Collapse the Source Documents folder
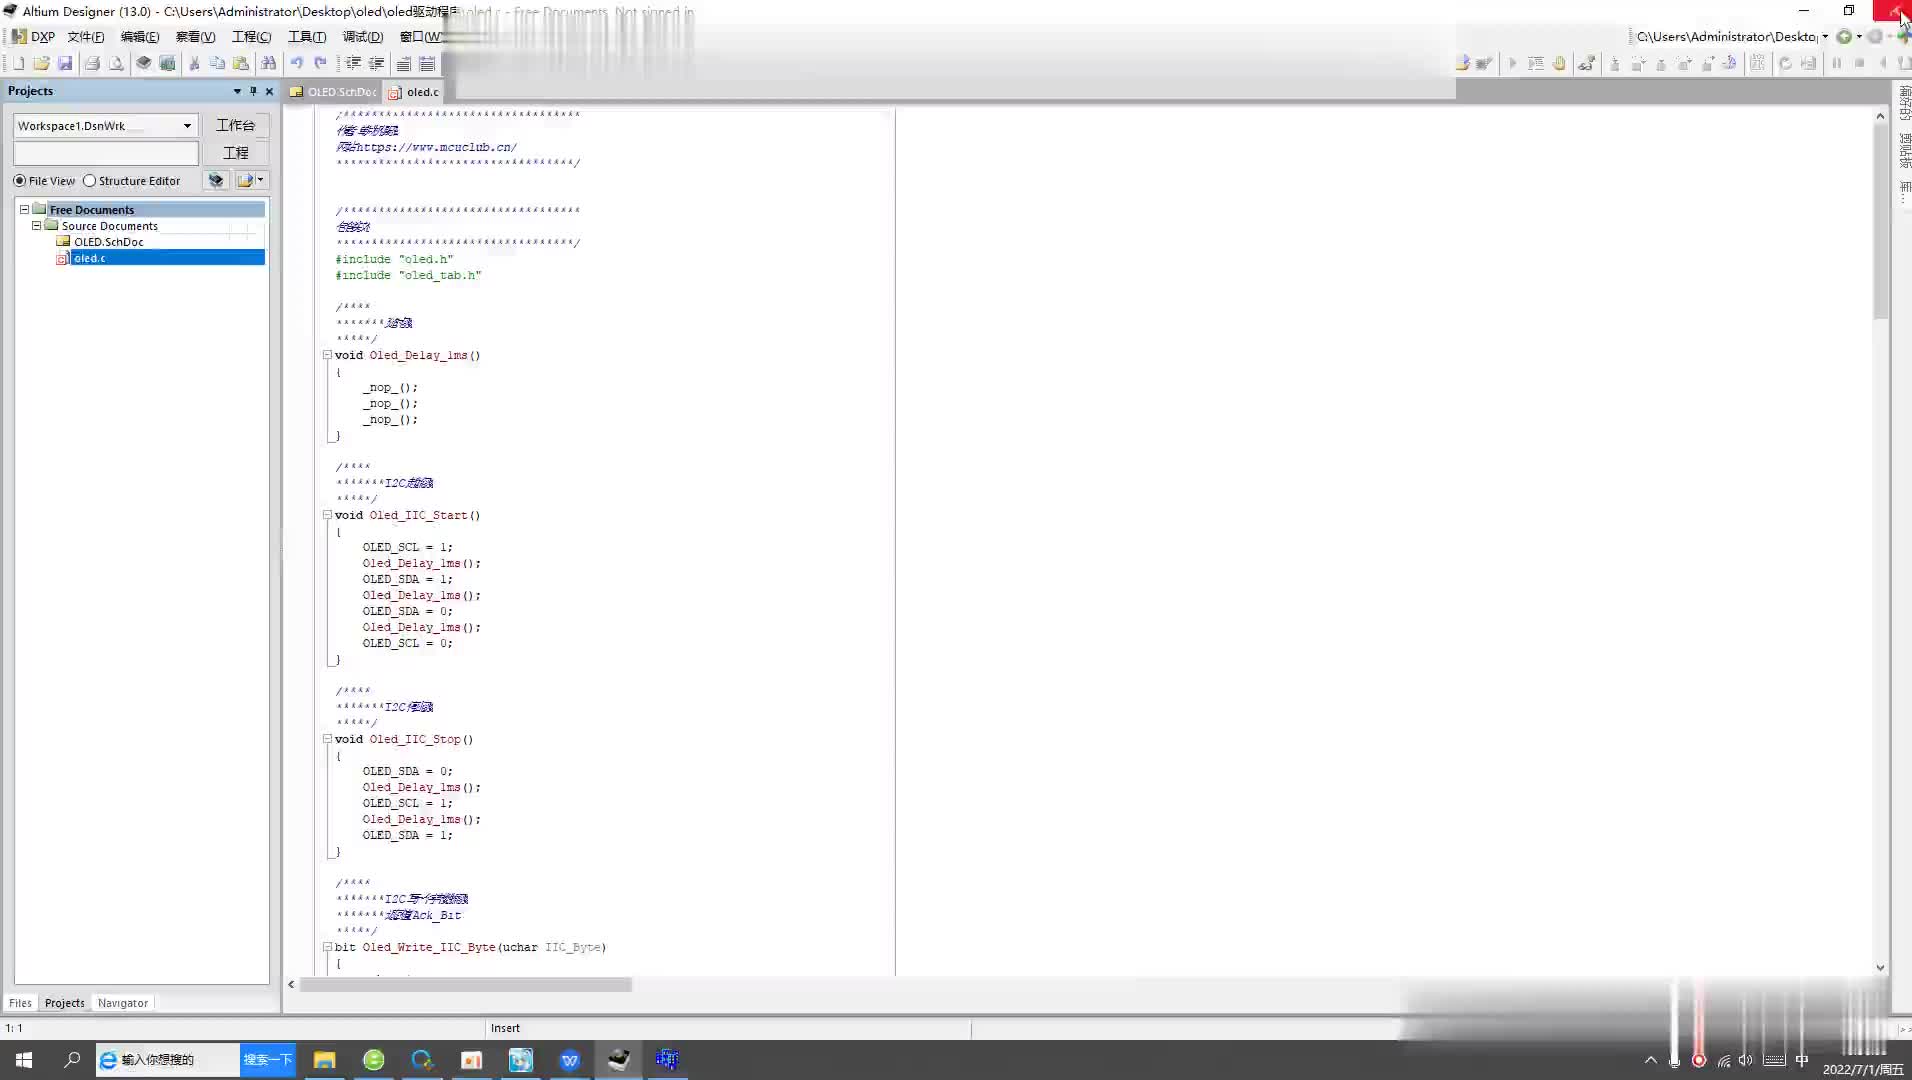 pos(36,226)
